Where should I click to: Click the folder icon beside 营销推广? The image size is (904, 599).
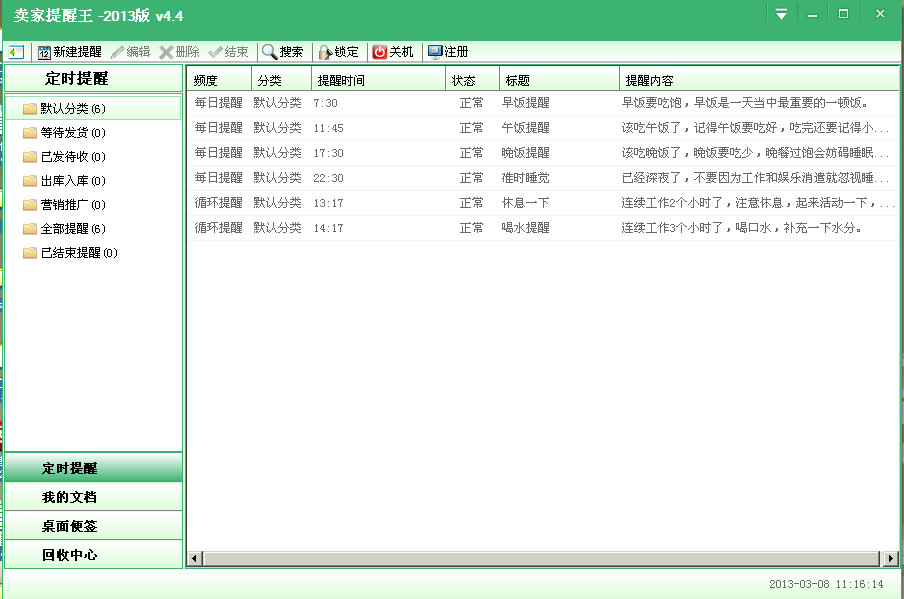pos(30,205)
